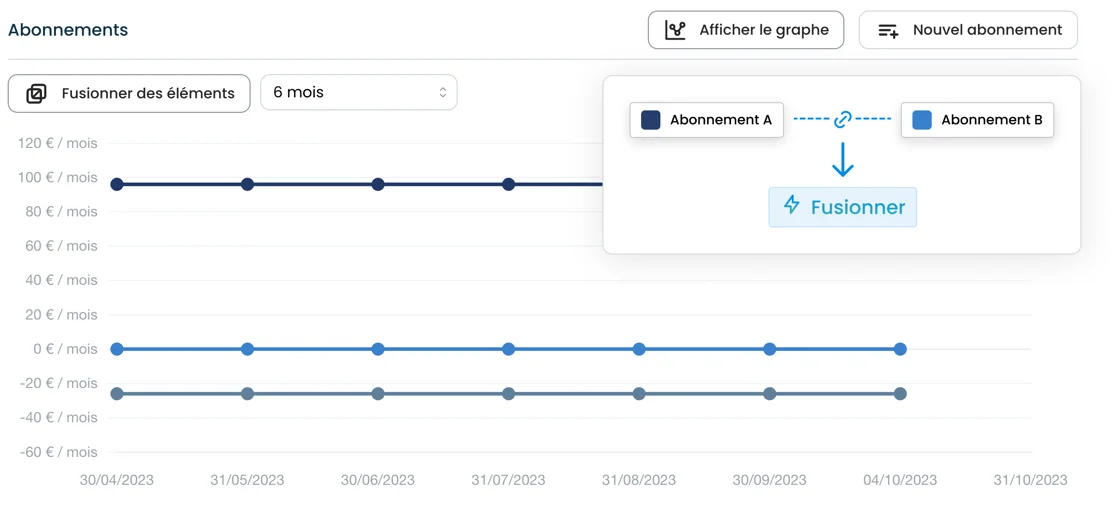
Task: Click the dark navy data point at 30/04/2023
Action: point(117,184)
